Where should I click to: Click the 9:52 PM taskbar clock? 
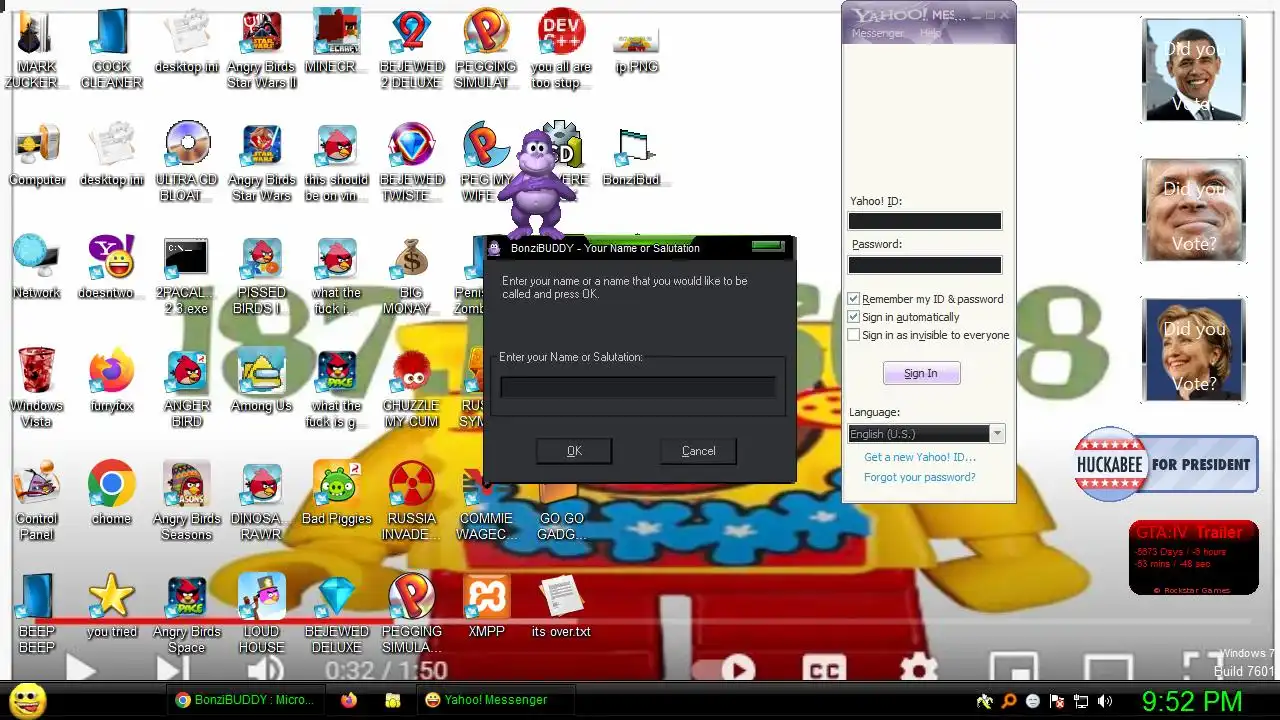[x=1192, y=701]
